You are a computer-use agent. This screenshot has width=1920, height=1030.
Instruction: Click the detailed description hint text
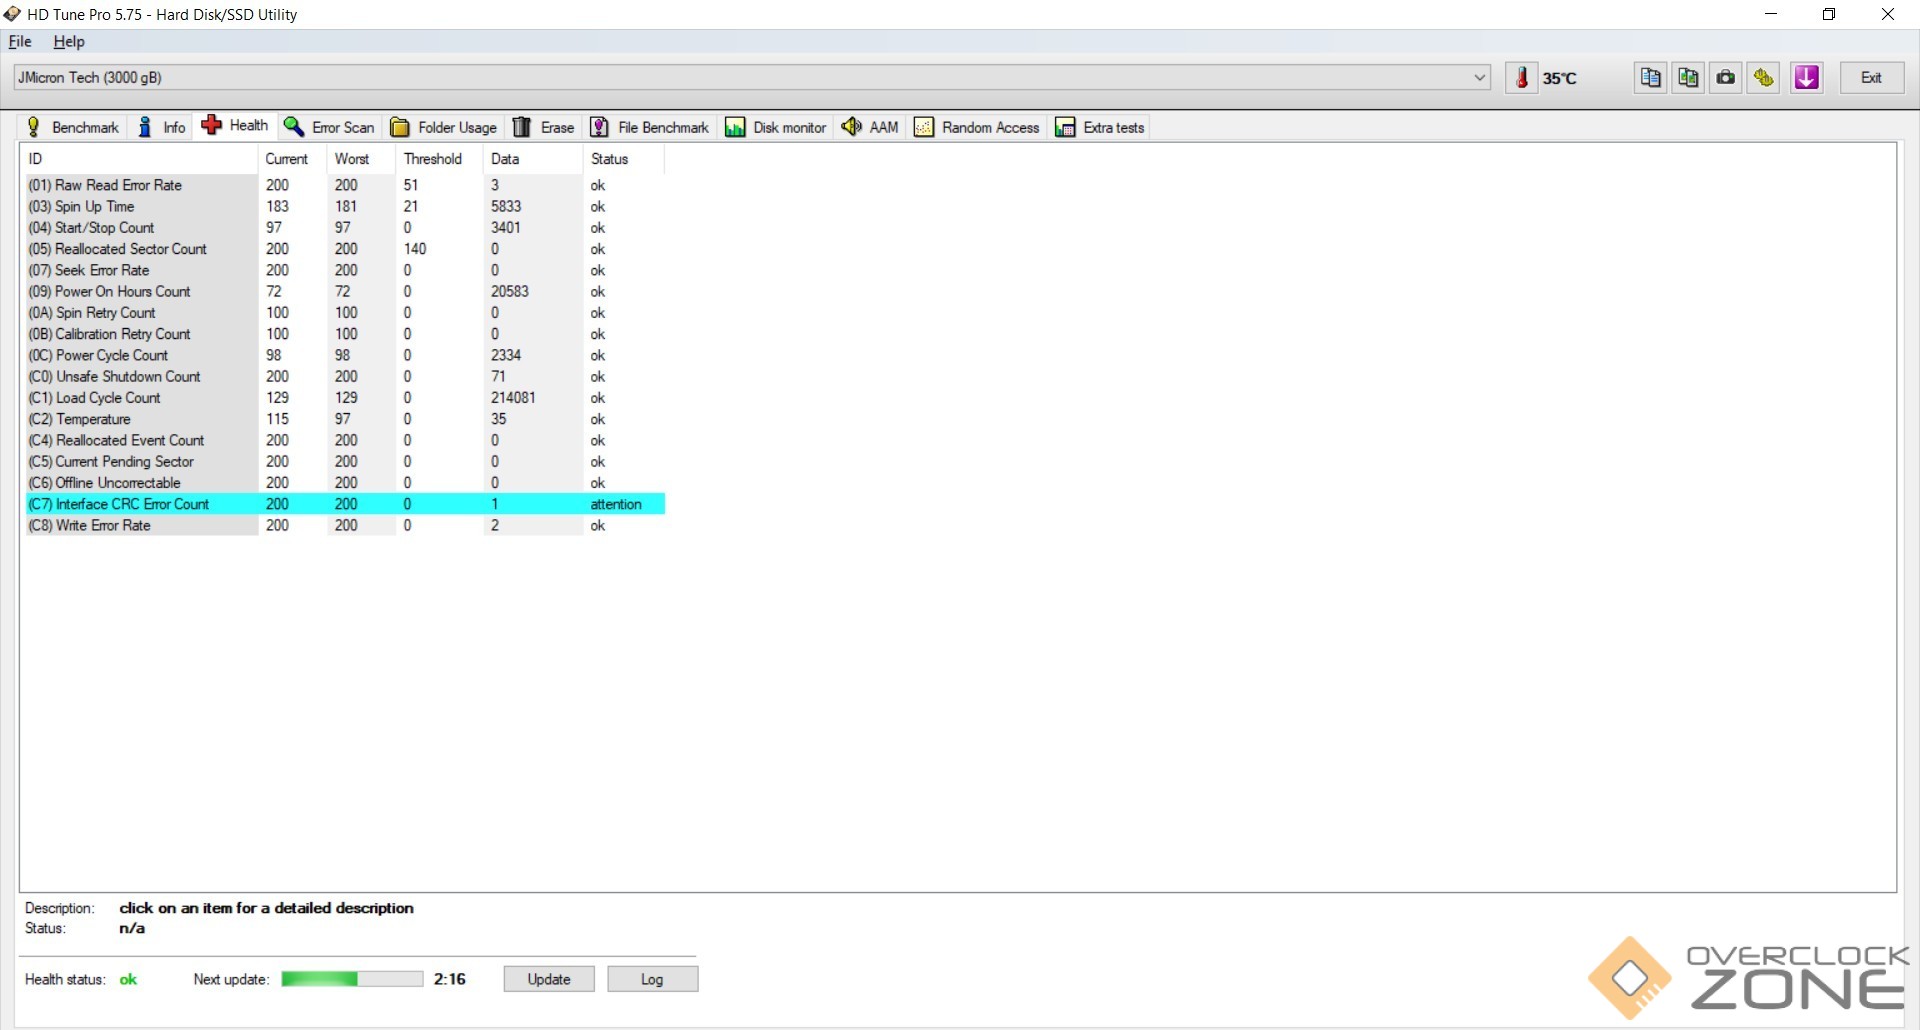(x=266, y=908)
